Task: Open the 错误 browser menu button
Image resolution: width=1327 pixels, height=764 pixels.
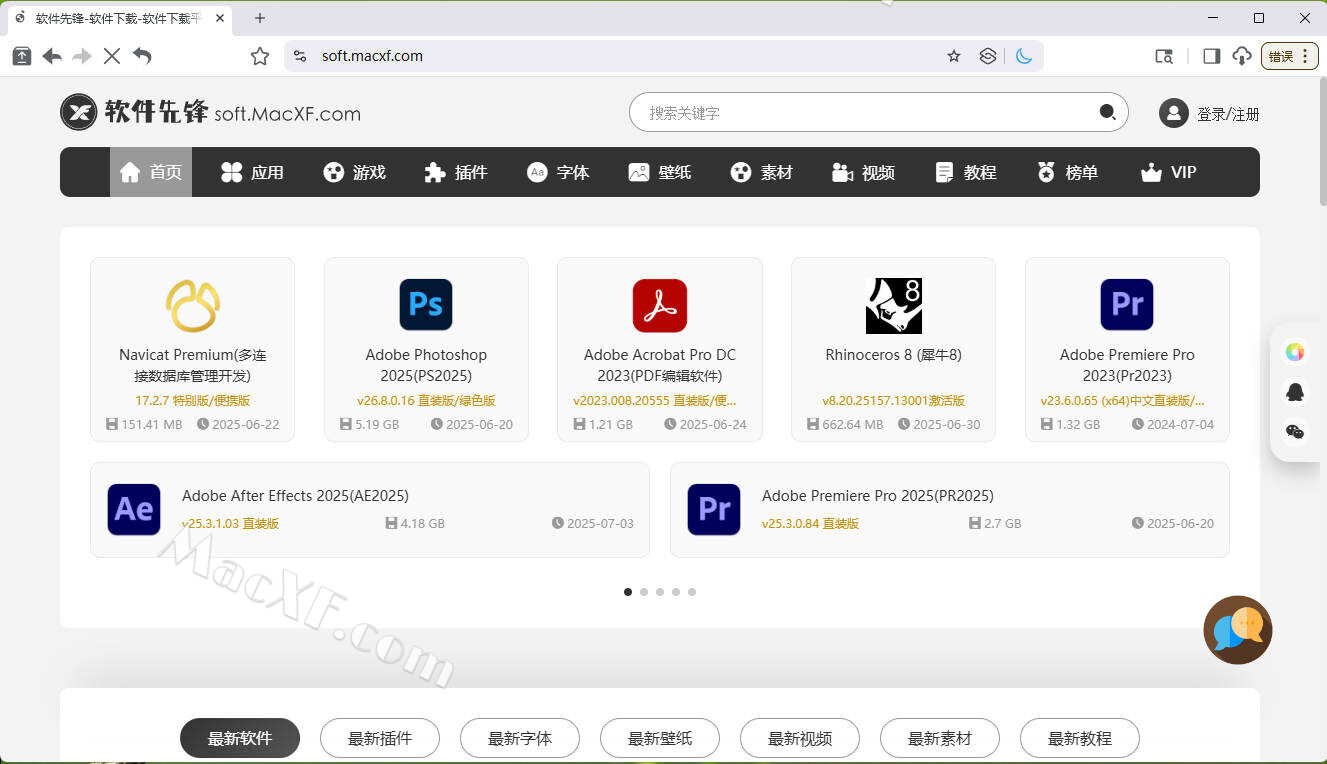Action: [1290, 56]
